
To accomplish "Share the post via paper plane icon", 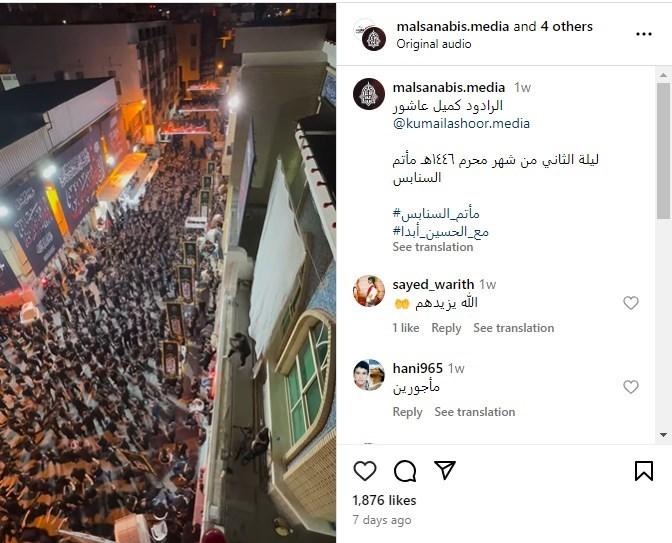I will (444, 470).
